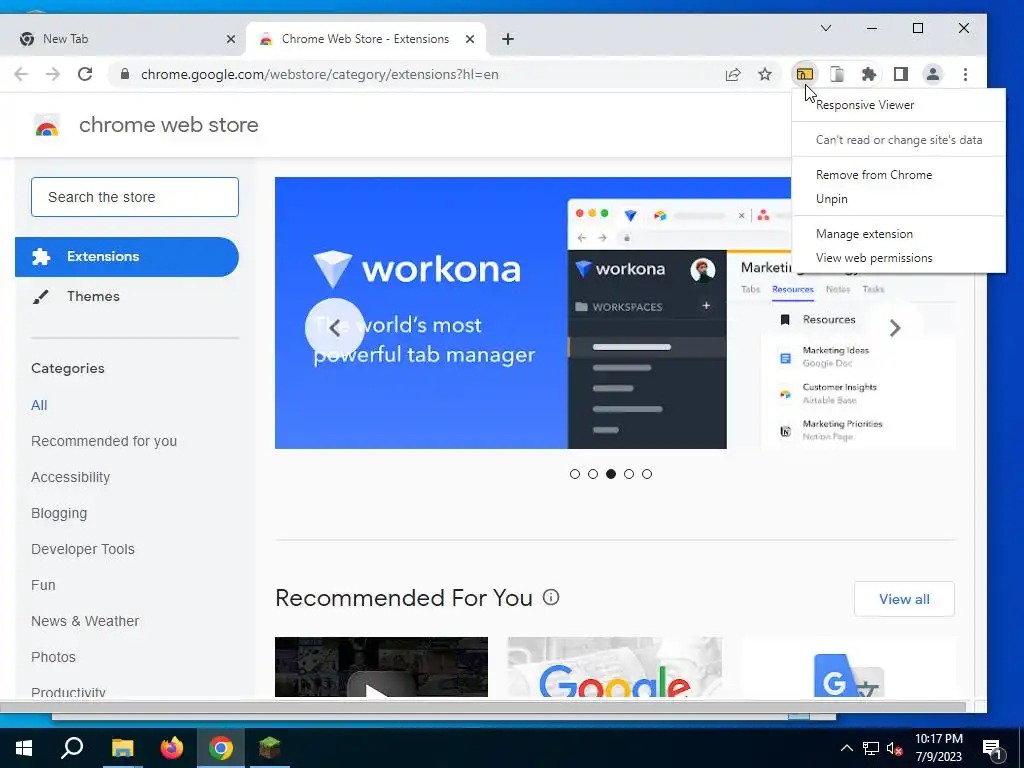Open the Minecraft block taskbar icon
Image resolution: width=1024 pixels, height=768 pixels.
tap(269, 748)
